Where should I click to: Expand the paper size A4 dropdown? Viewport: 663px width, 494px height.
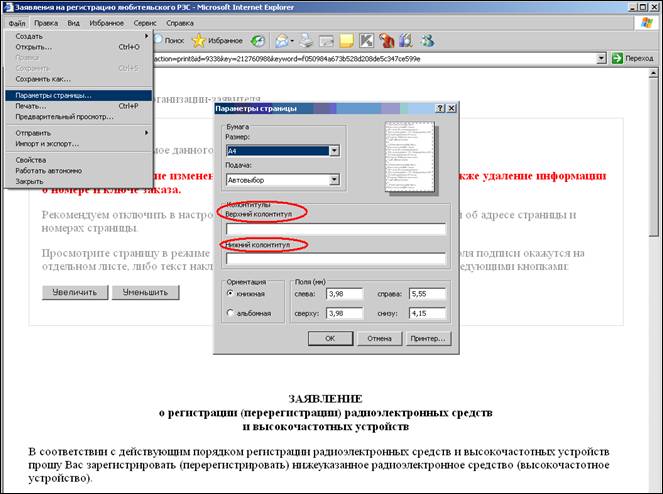click(334, 151)
